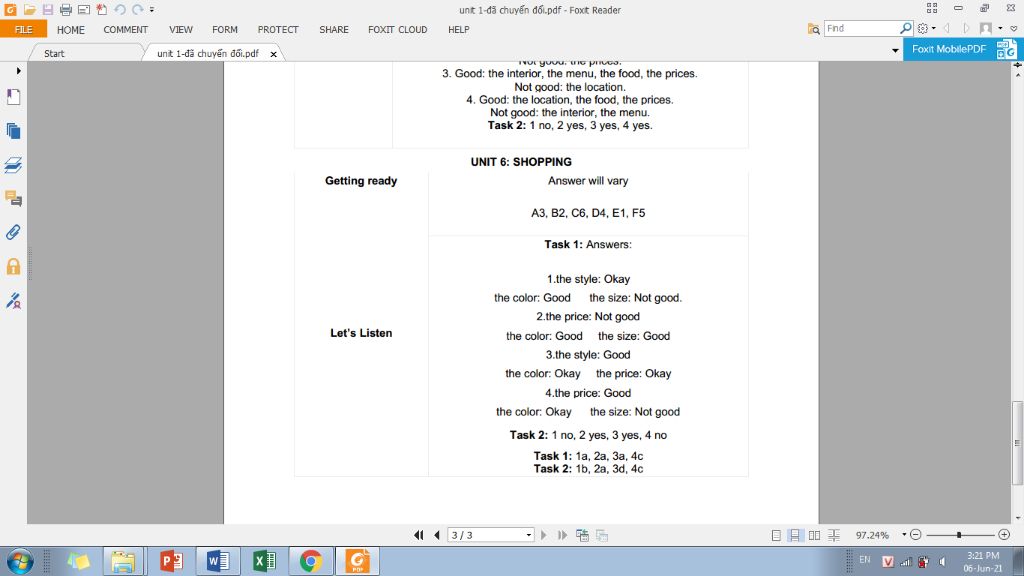Click the zoom in plus button
This screenshot has width=1024, height=576.
[1004, 535]
